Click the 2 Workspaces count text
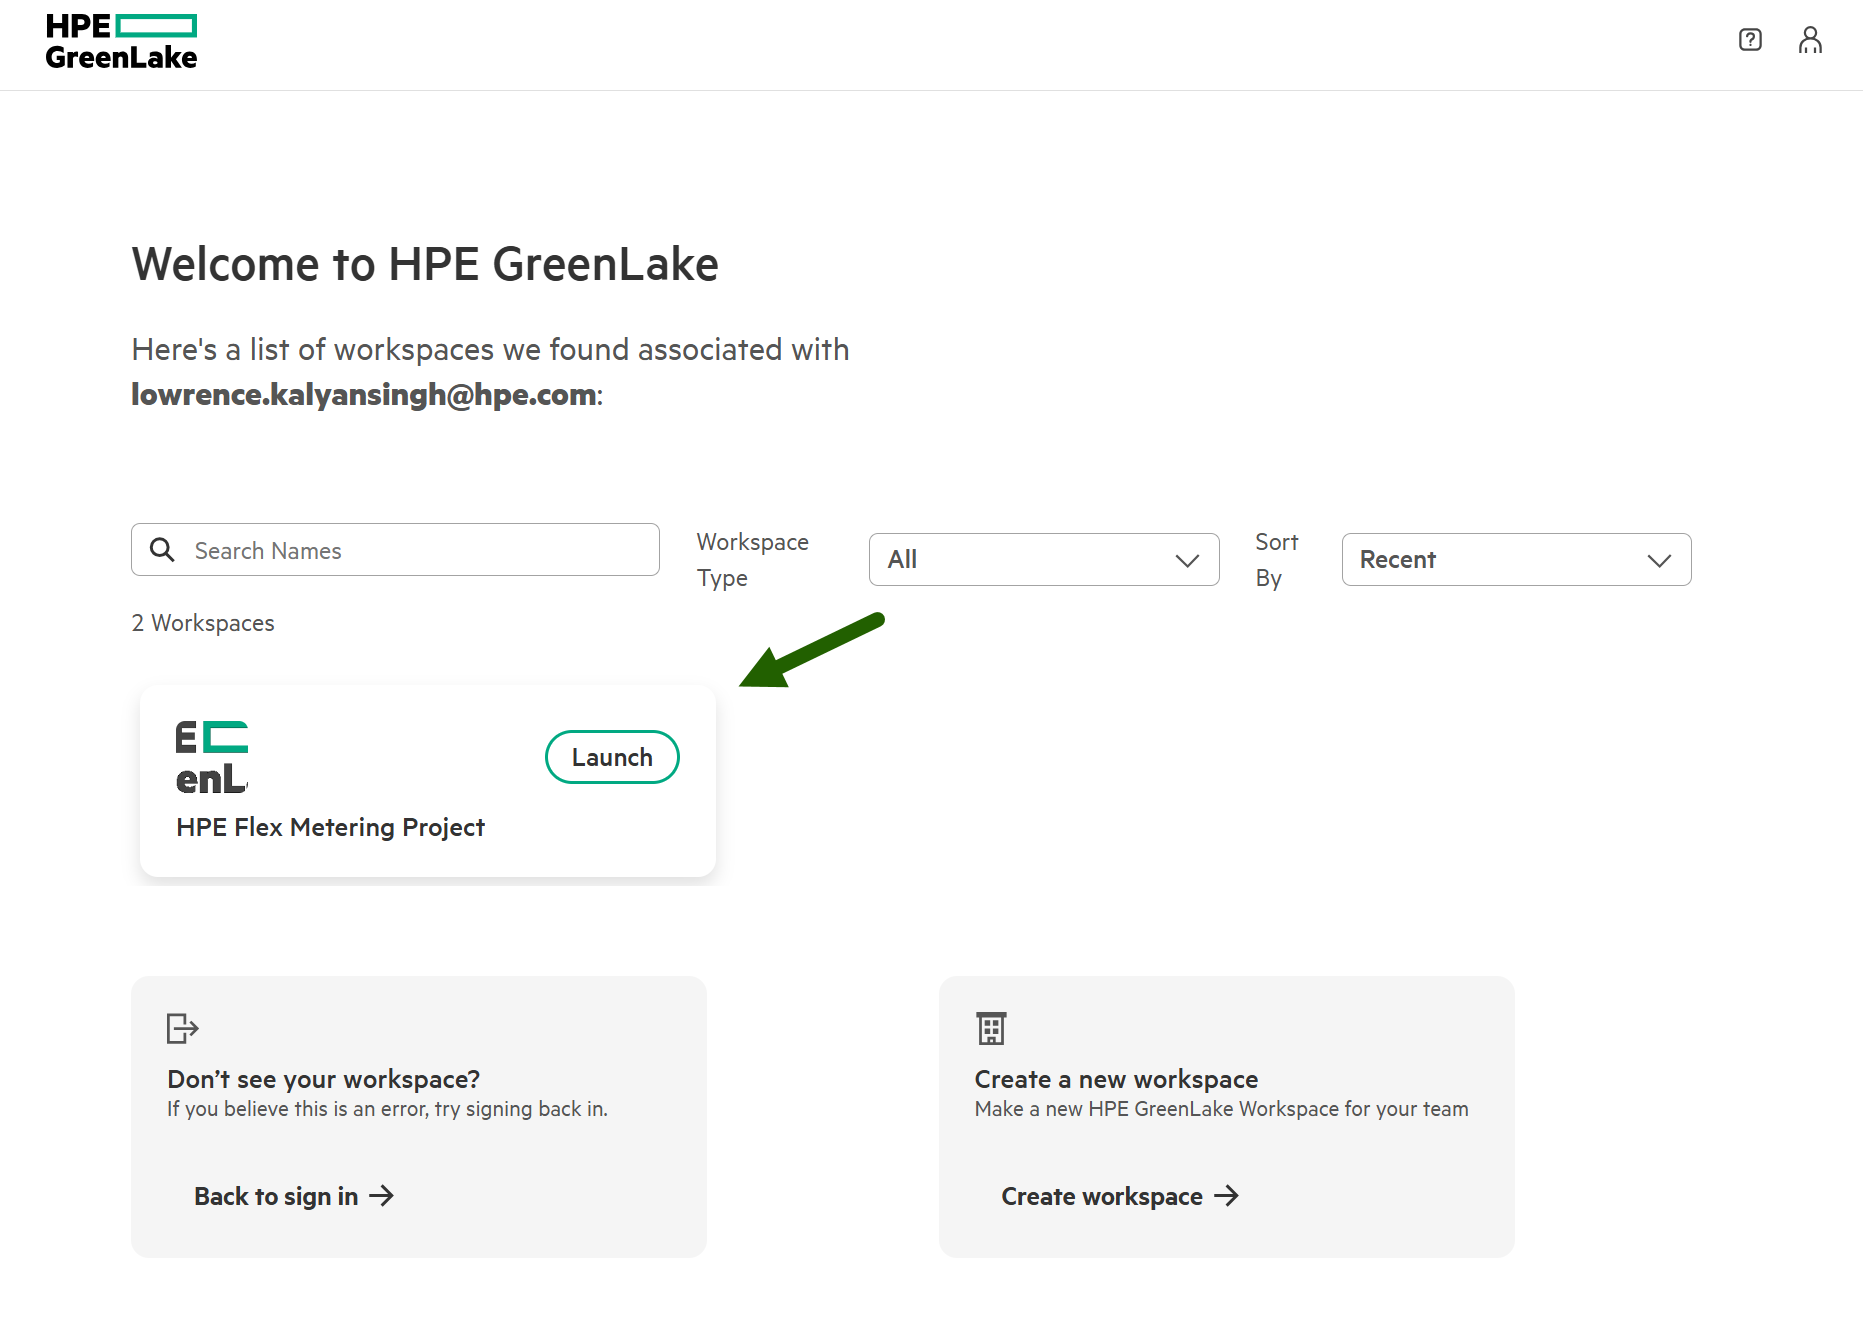 203,623
